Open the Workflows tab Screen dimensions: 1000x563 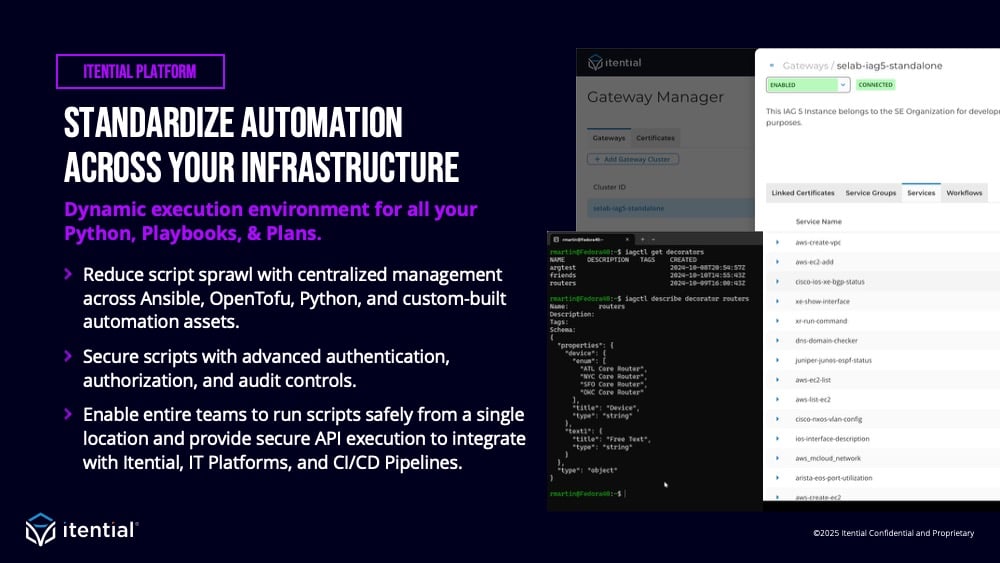point(964,193)
